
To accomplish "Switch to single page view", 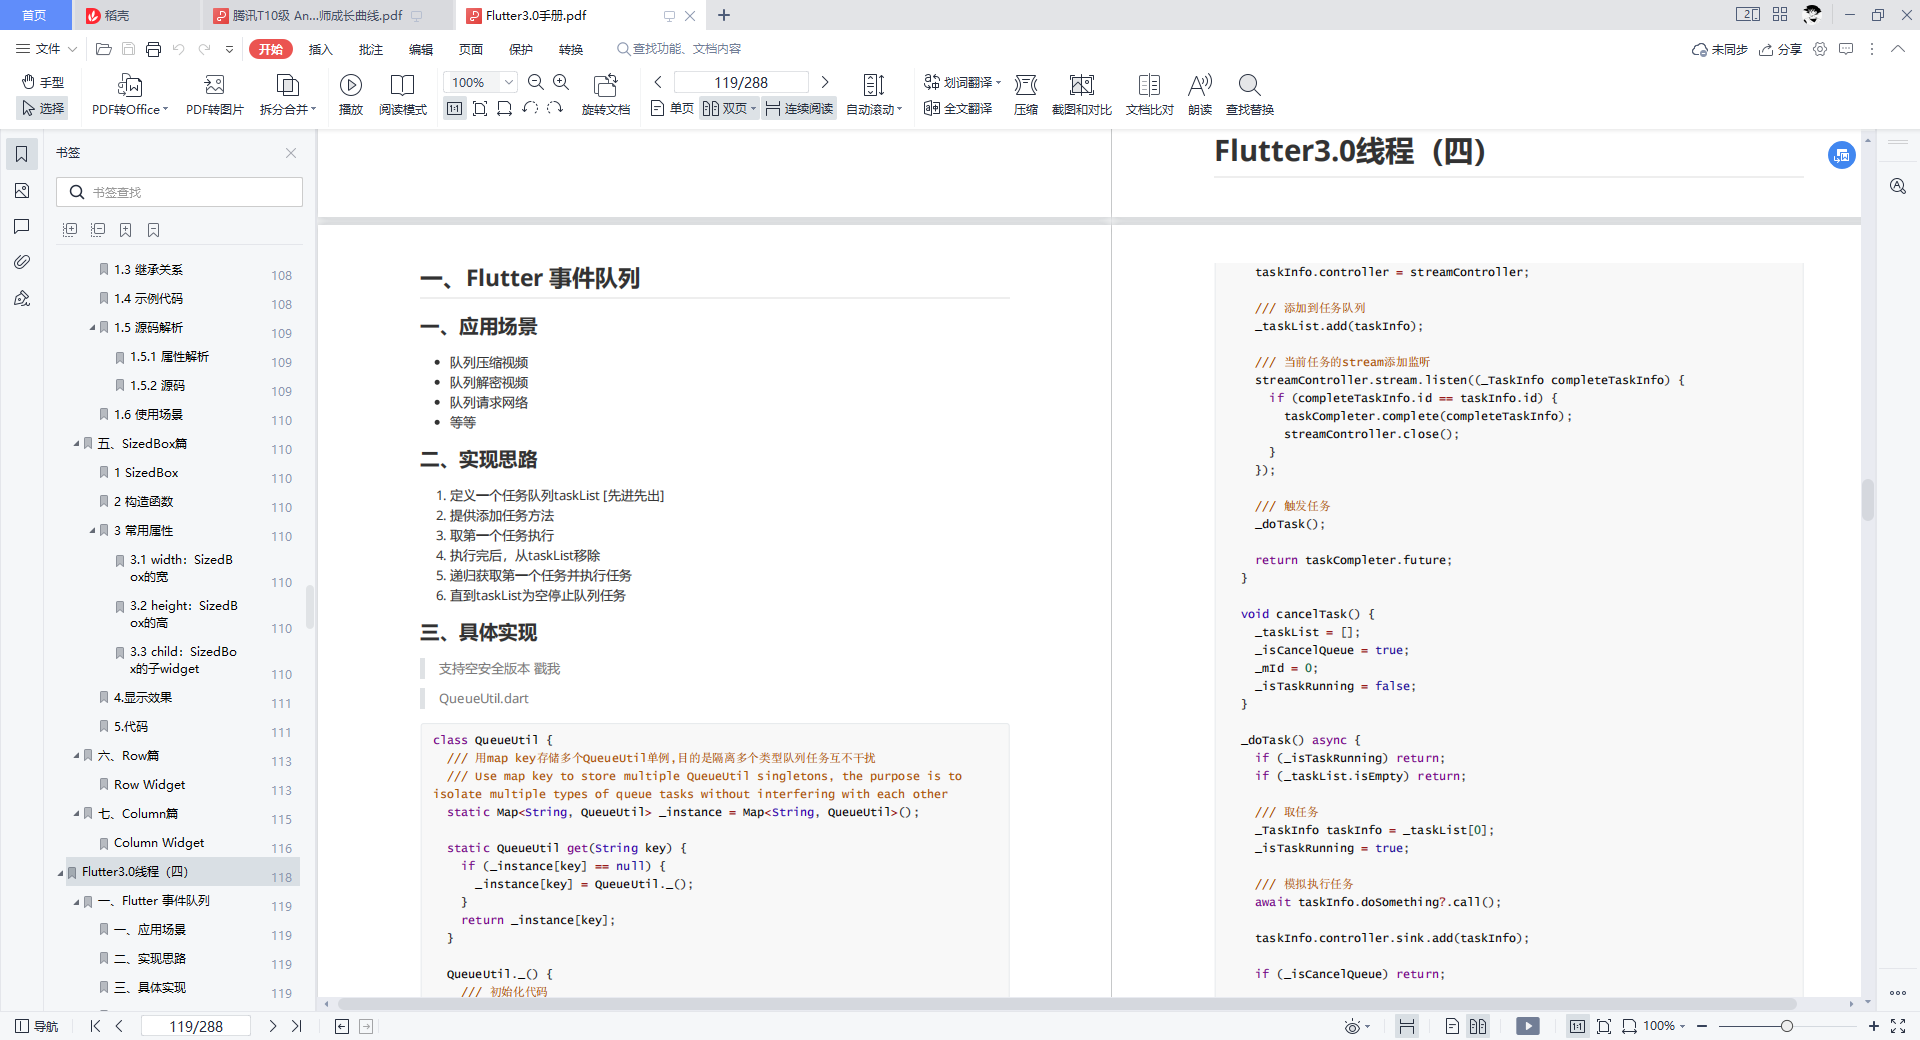I will pyautogui.click(x=672, y=108).
